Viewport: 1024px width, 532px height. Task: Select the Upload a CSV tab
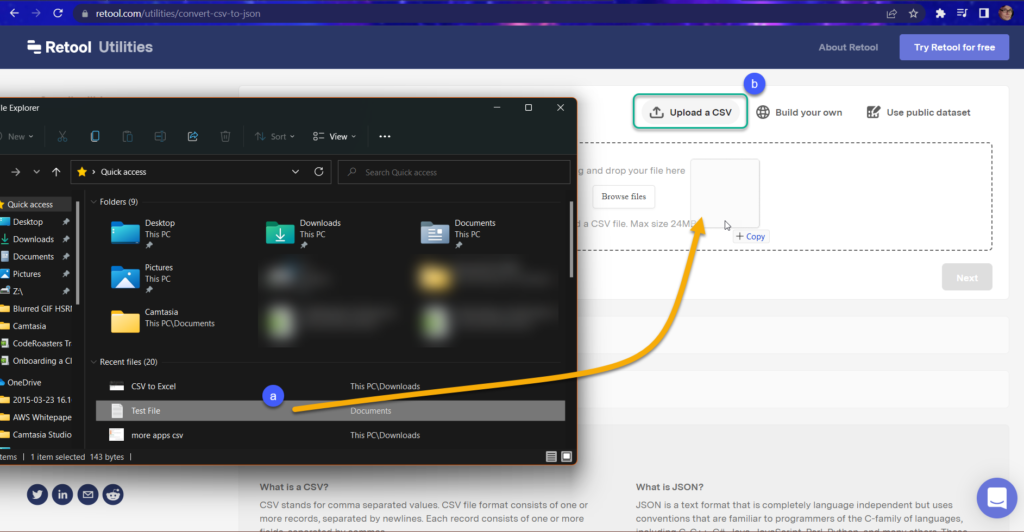[691, 112]
